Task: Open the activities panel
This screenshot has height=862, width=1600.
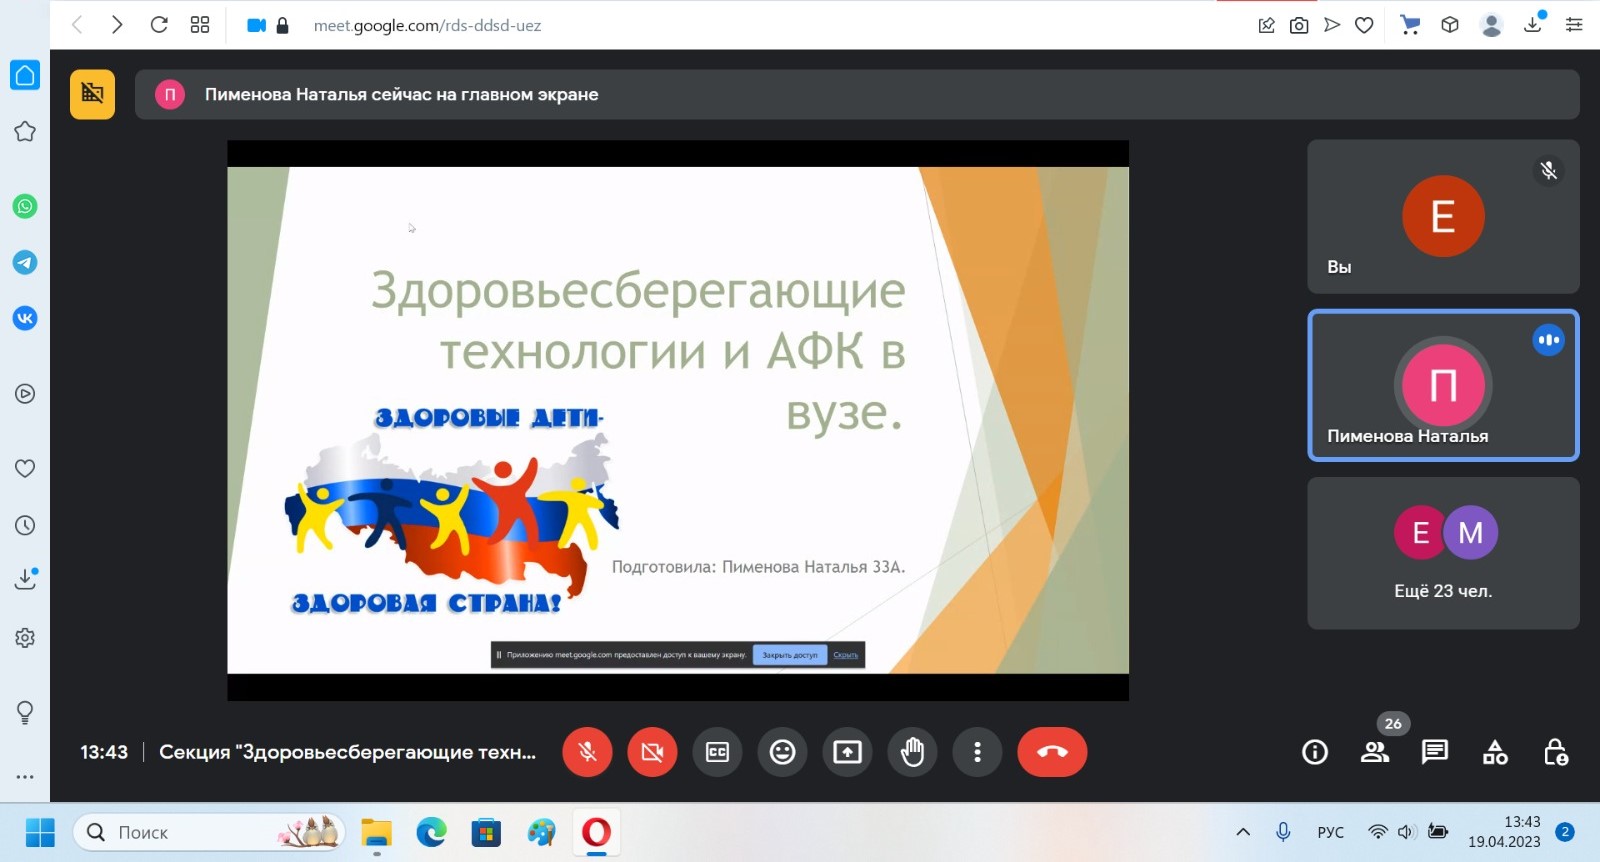Action: tap(1495, 752)
